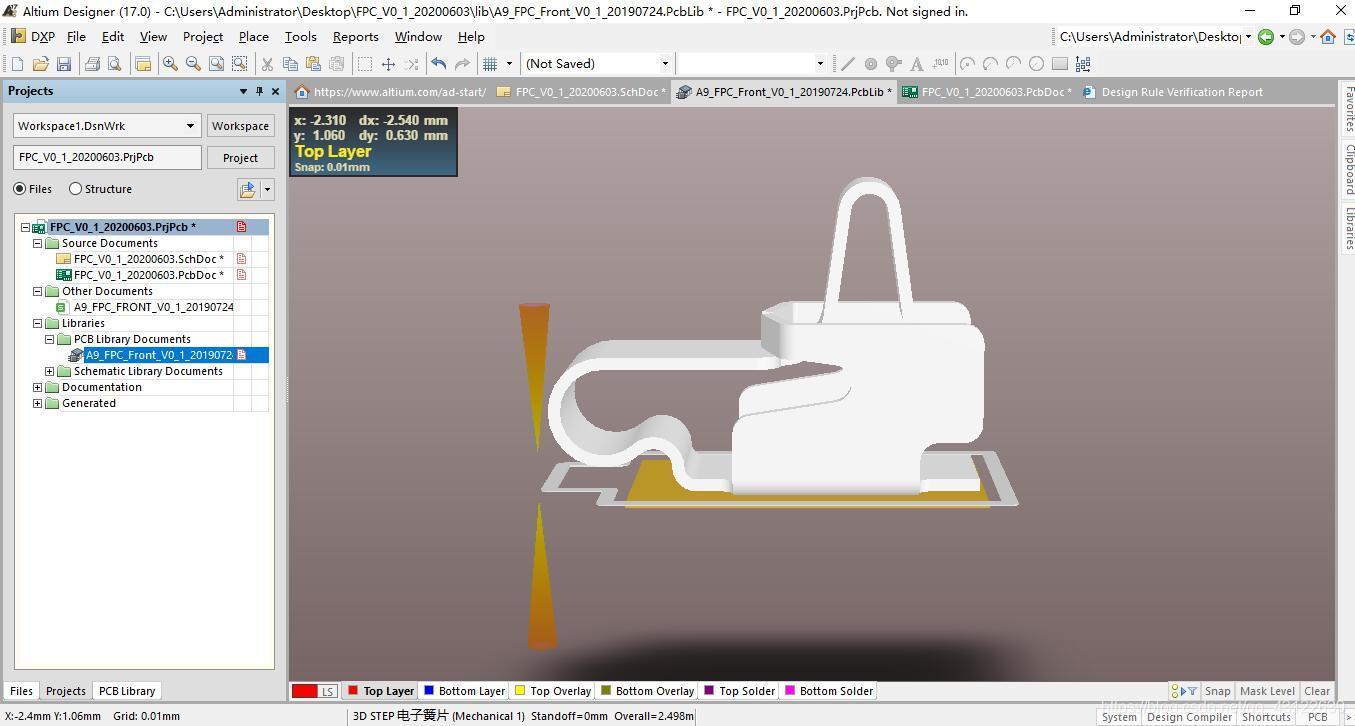Select the Top Solder layer tab
The height and width of the screenshot is (726, 1355).
pyautogui.click(x=740, y=691)
